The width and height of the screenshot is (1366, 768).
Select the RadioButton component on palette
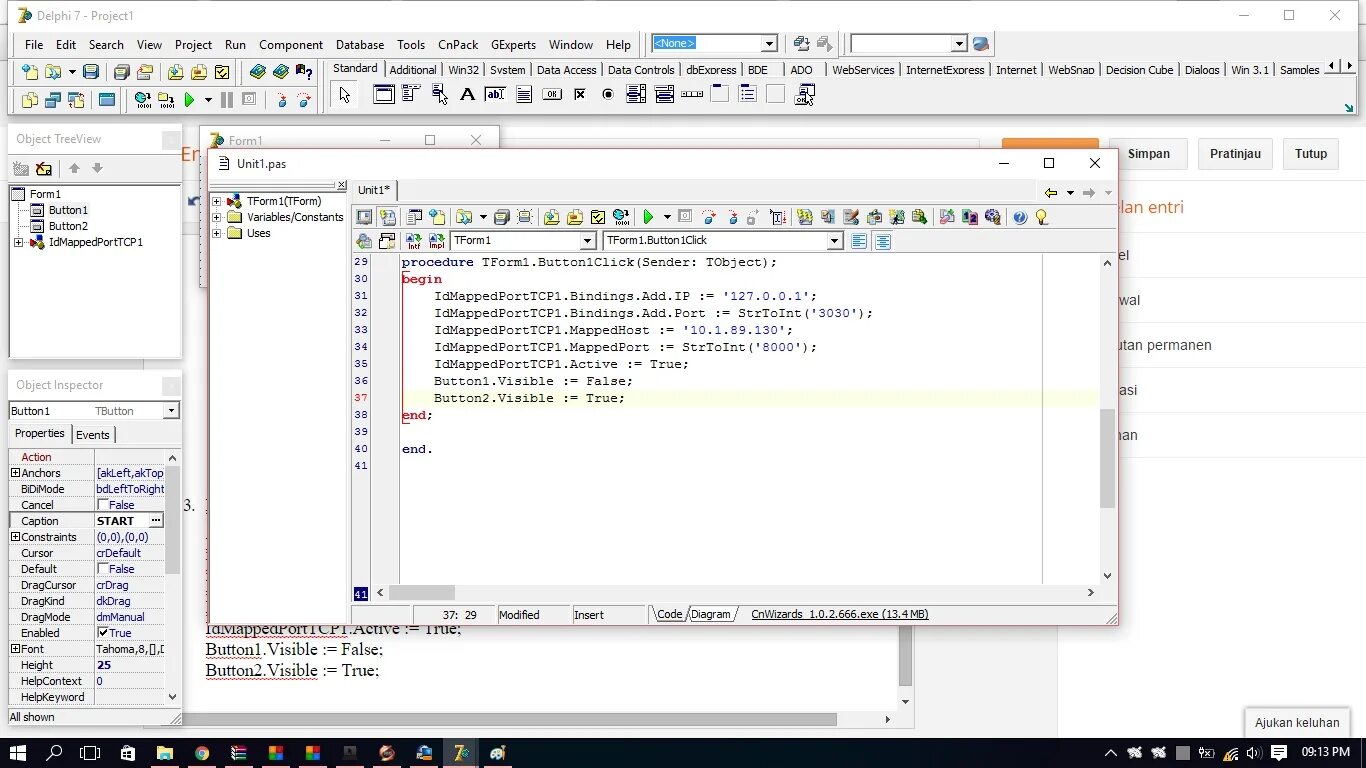[608, 95]
